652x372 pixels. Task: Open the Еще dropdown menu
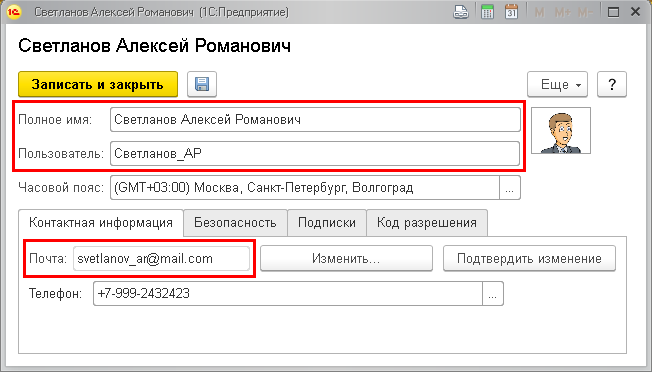click(558, 84)
